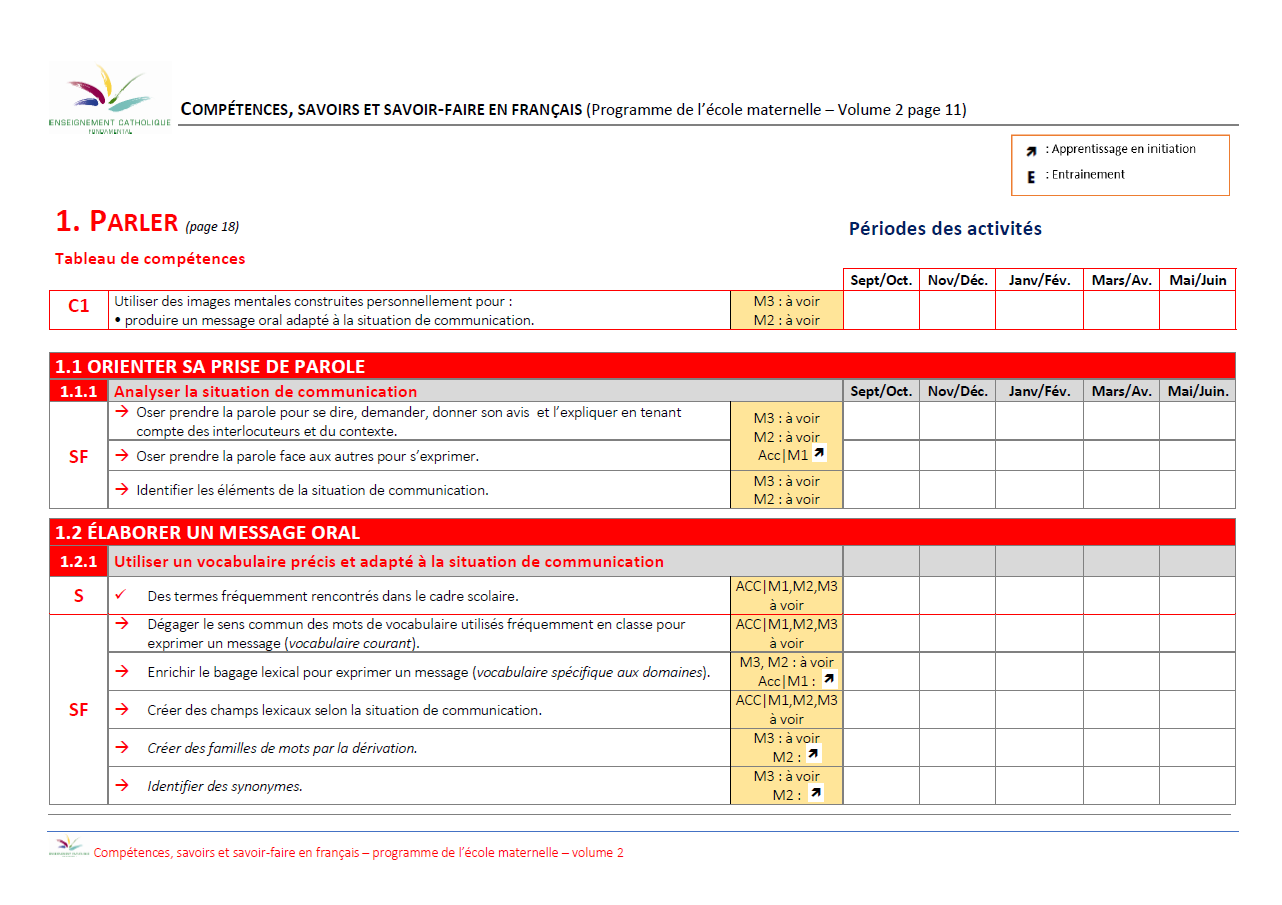Click the title 'Compétences, savoirs et savoir-faire en français'
1282x905 pixels.
pyautogui.click(x=381, y=110)
